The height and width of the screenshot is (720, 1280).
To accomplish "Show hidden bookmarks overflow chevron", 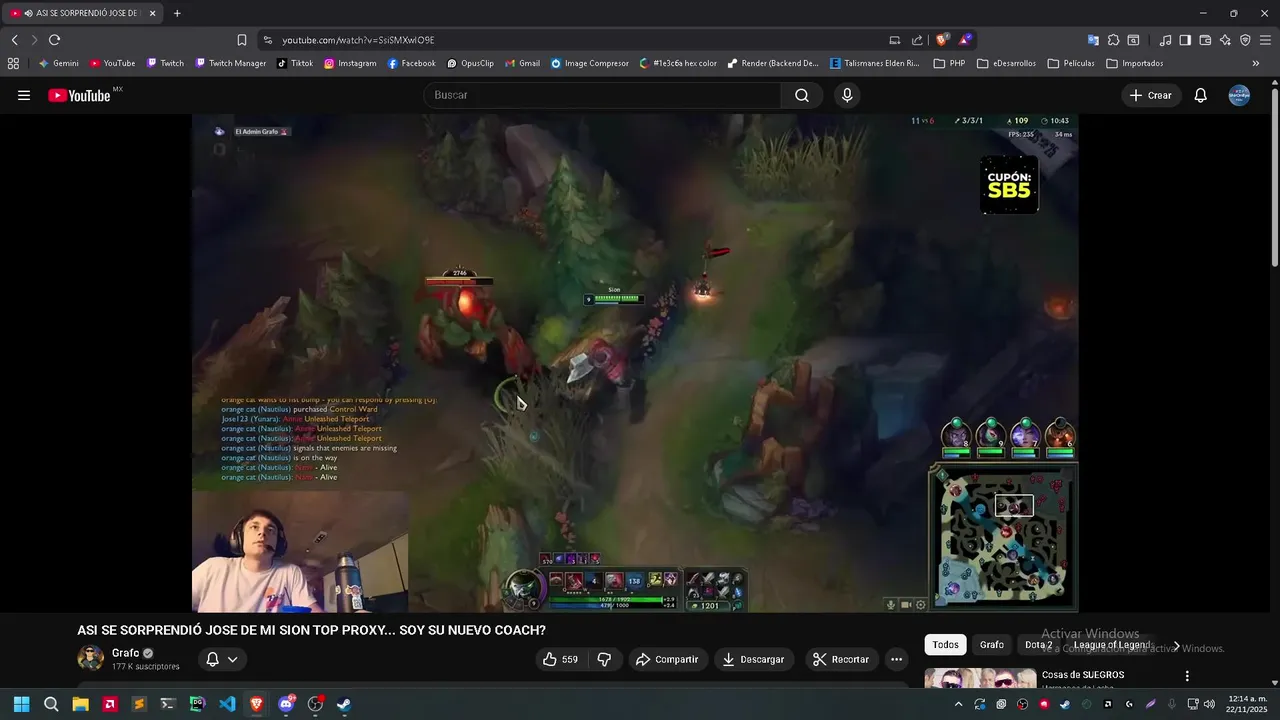I will [x=1256, y=63].
